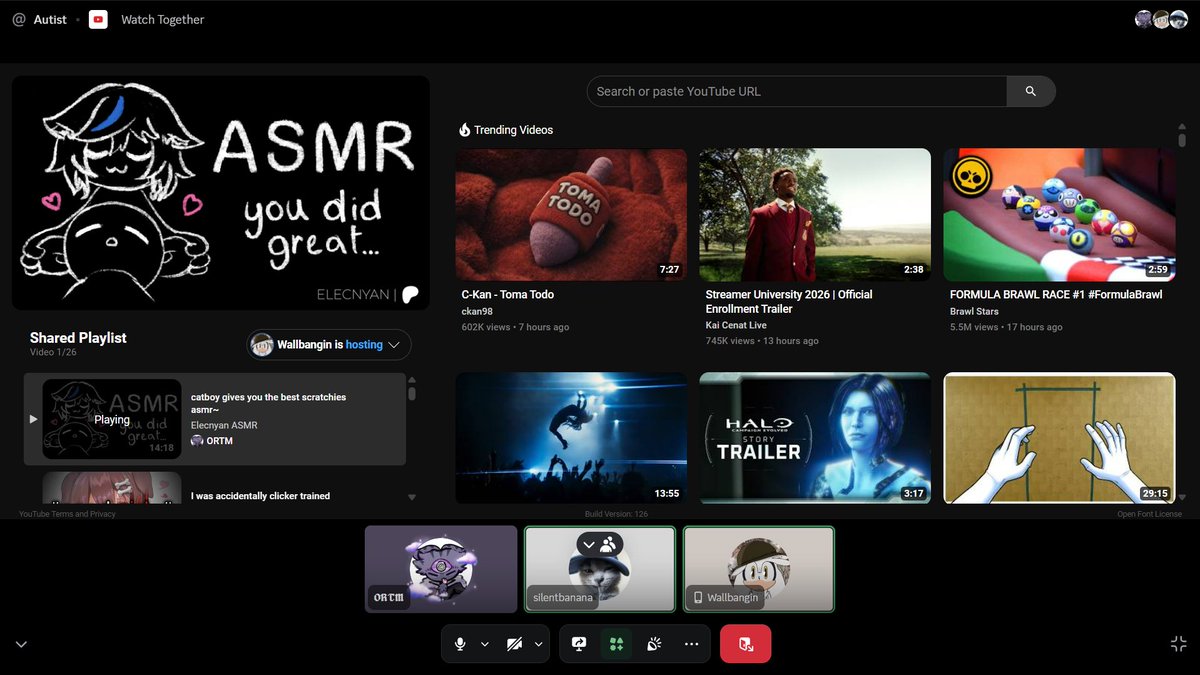1200x675 pixels.
Task: Click the Kai Cenat Live channel name
Action: (x=736, y=326)
